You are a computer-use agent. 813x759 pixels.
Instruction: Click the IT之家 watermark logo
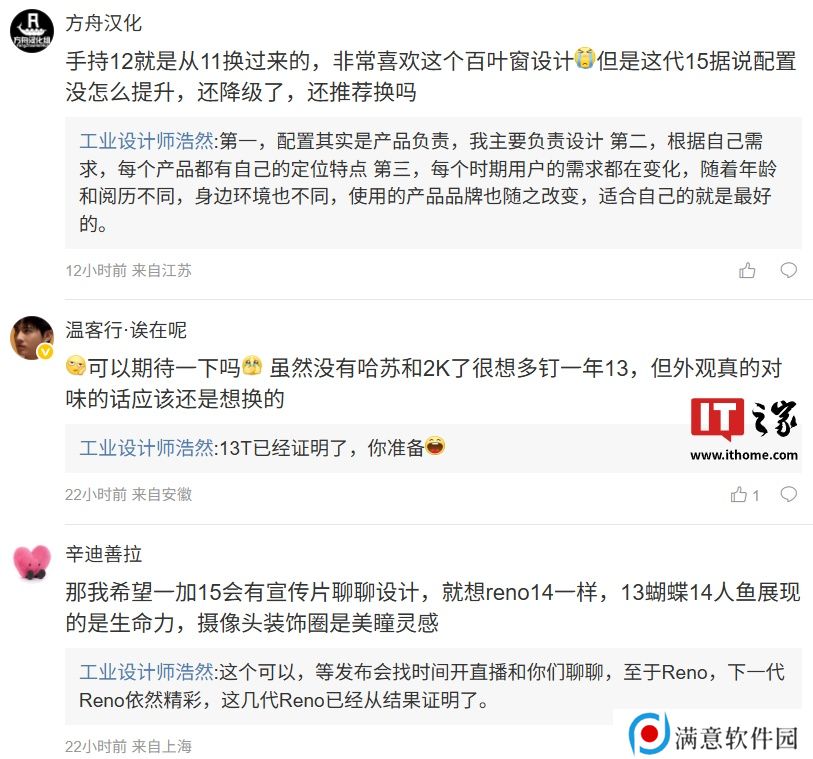click(744, 419)
